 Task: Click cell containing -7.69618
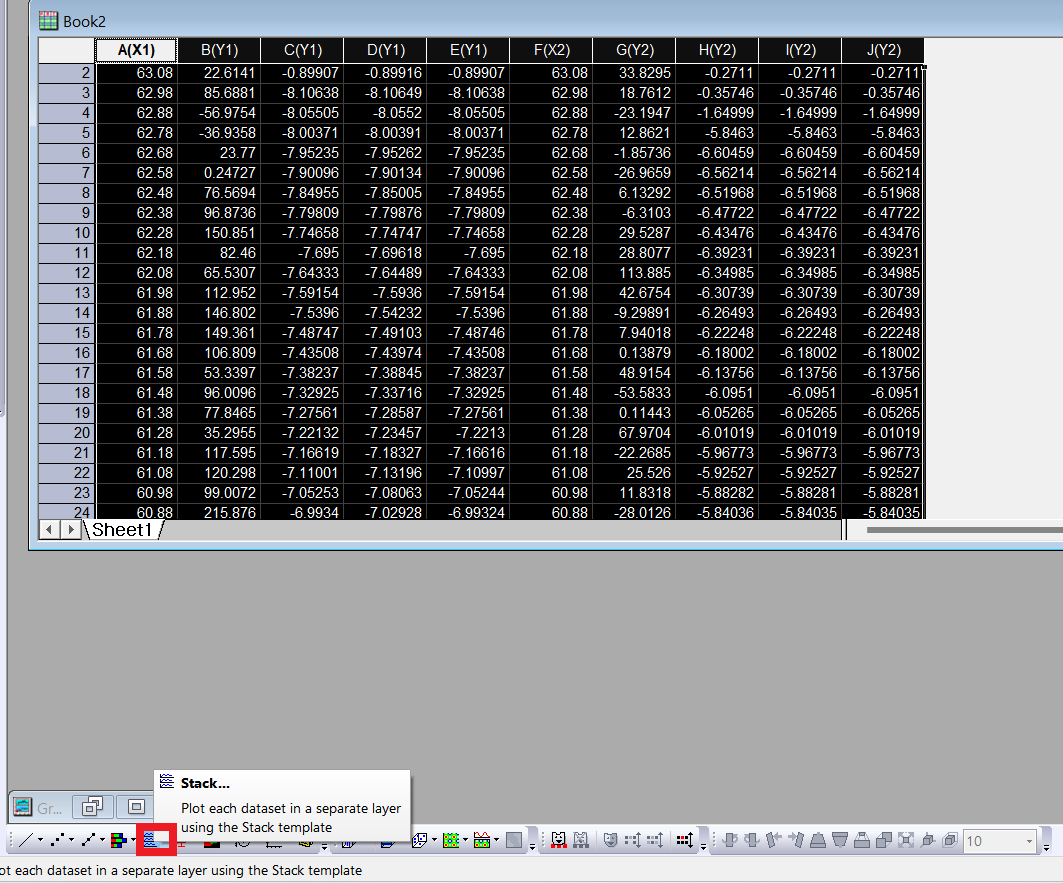pyautogui.click(x=385, y=253)
